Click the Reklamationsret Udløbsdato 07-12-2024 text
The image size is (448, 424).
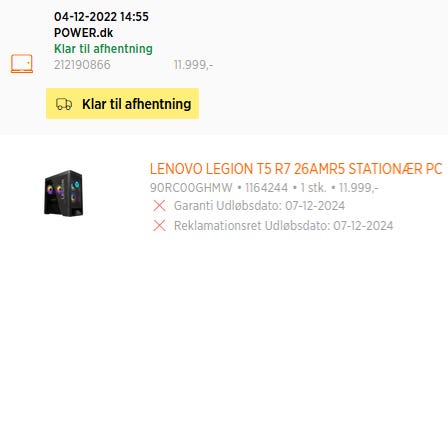(x=284, y=226)
